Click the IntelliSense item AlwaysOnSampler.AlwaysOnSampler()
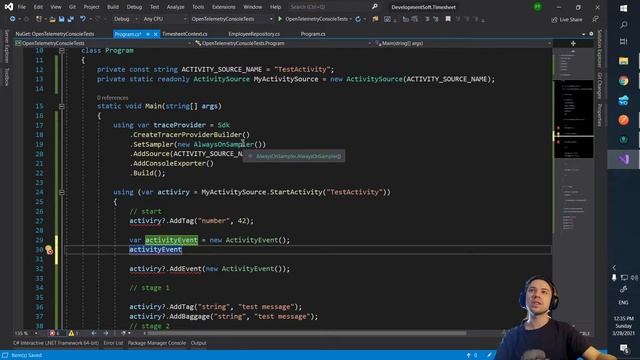Image resolution: width=640 pixels, height=360 pixels. click(294, 156)
